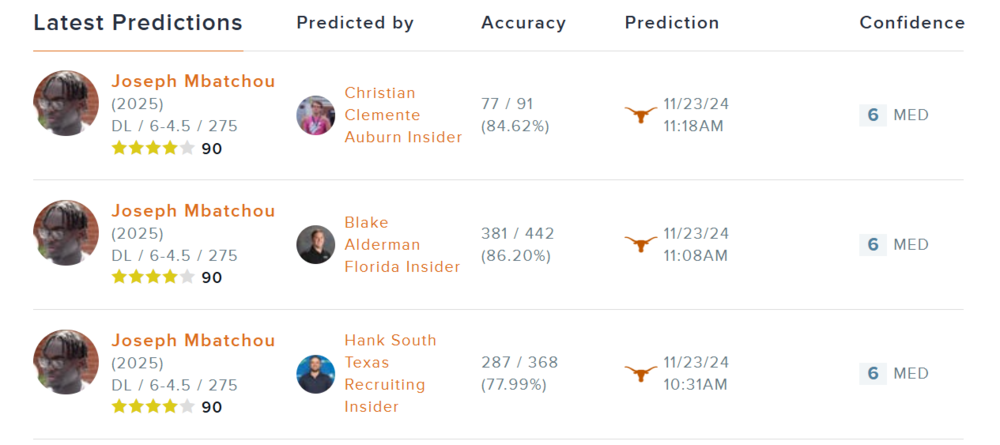Click Texas Longhorns logo in Christian Clemente's prediction

(641, 115)
